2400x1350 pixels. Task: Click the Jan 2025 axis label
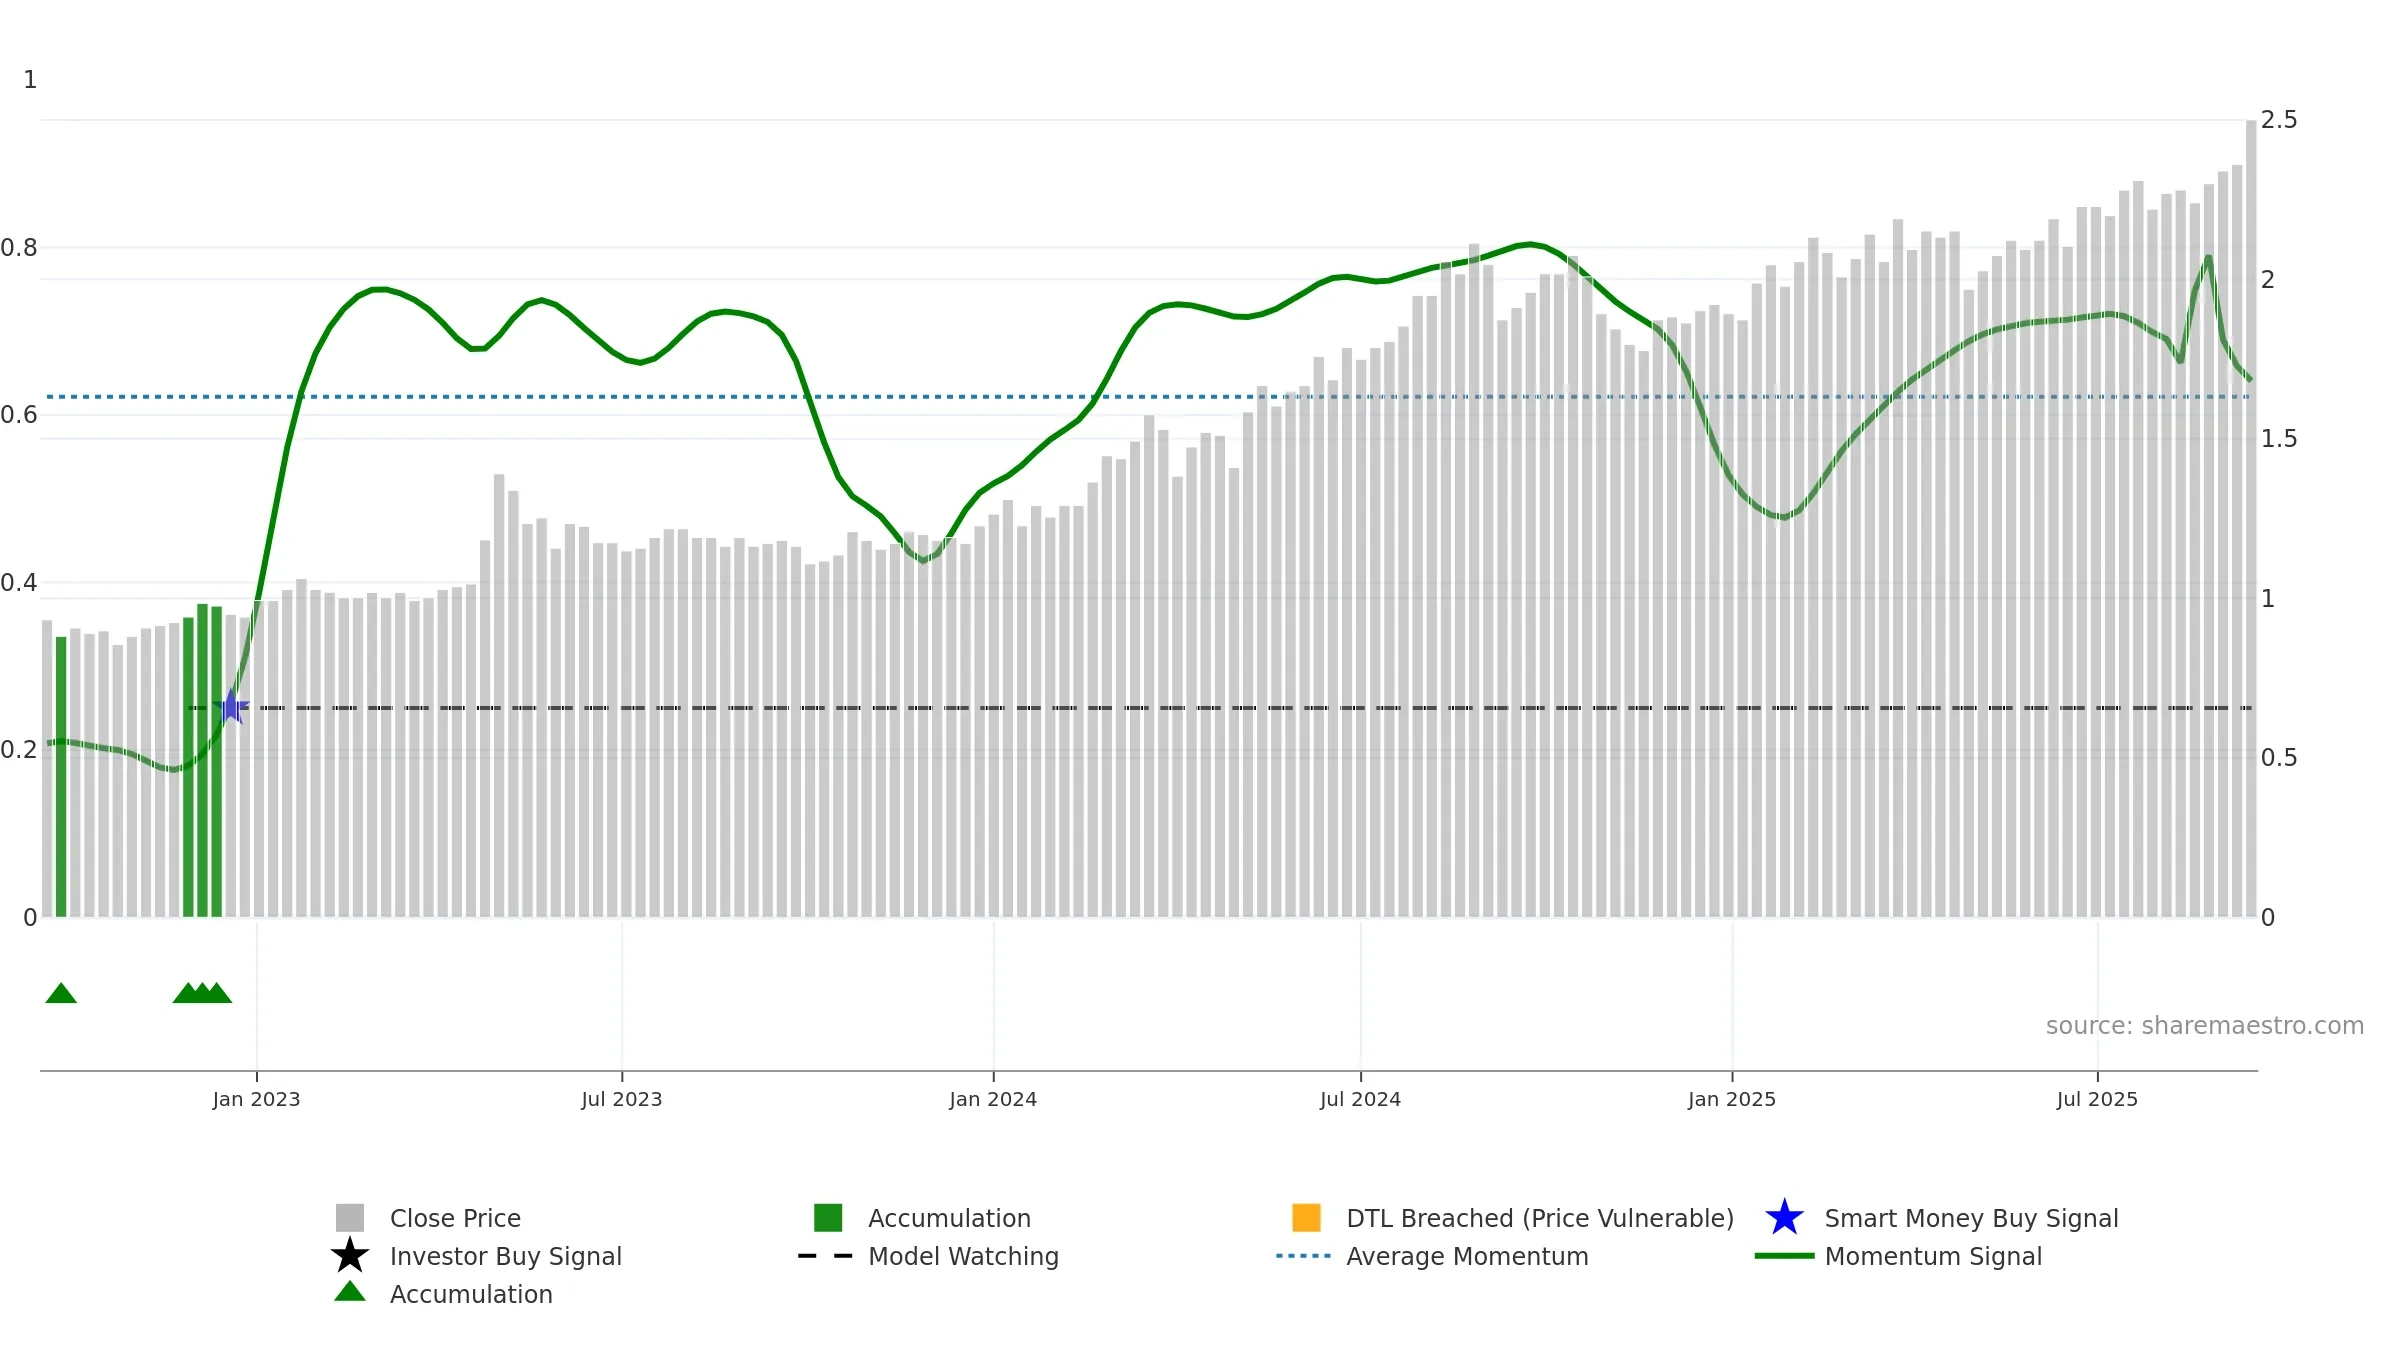[1732, 1100]
